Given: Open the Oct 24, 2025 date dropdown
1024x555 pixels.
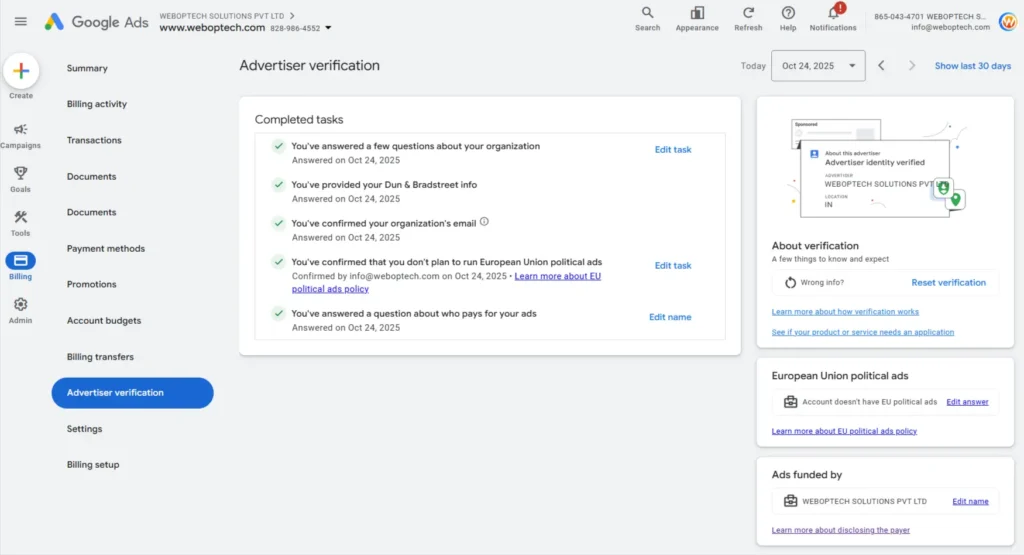Looking at the screenshot, I should point(818,66).
